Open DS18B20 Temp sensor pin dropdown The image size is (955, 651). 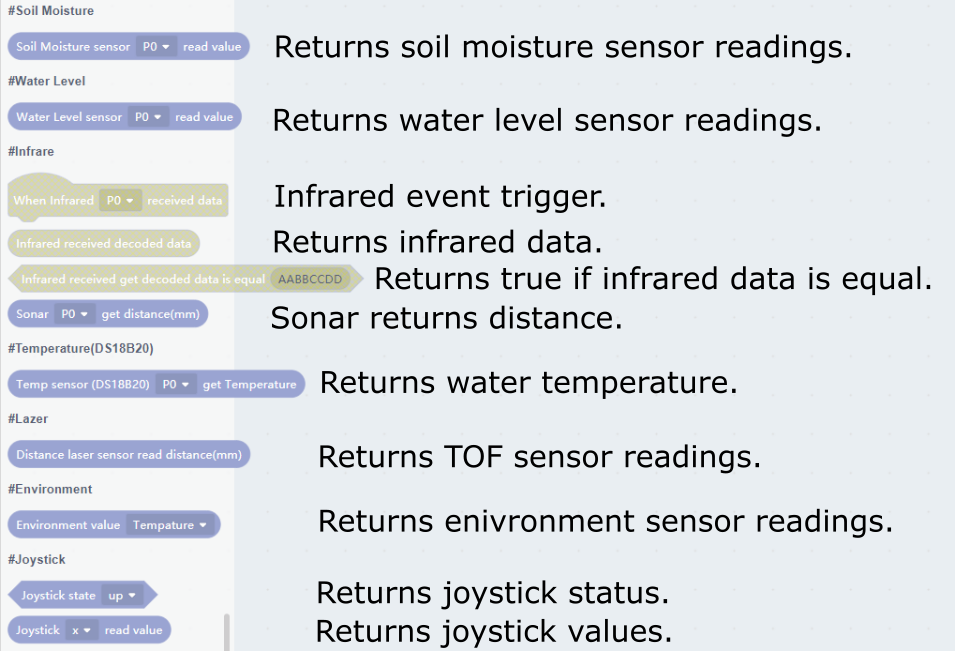click(176, 384)
